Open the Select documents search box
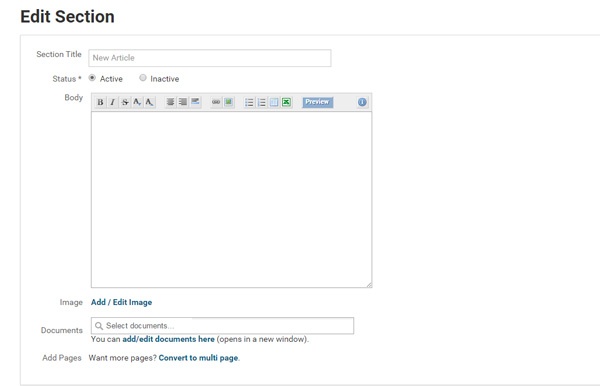600x386 pixels. [222, 326]
